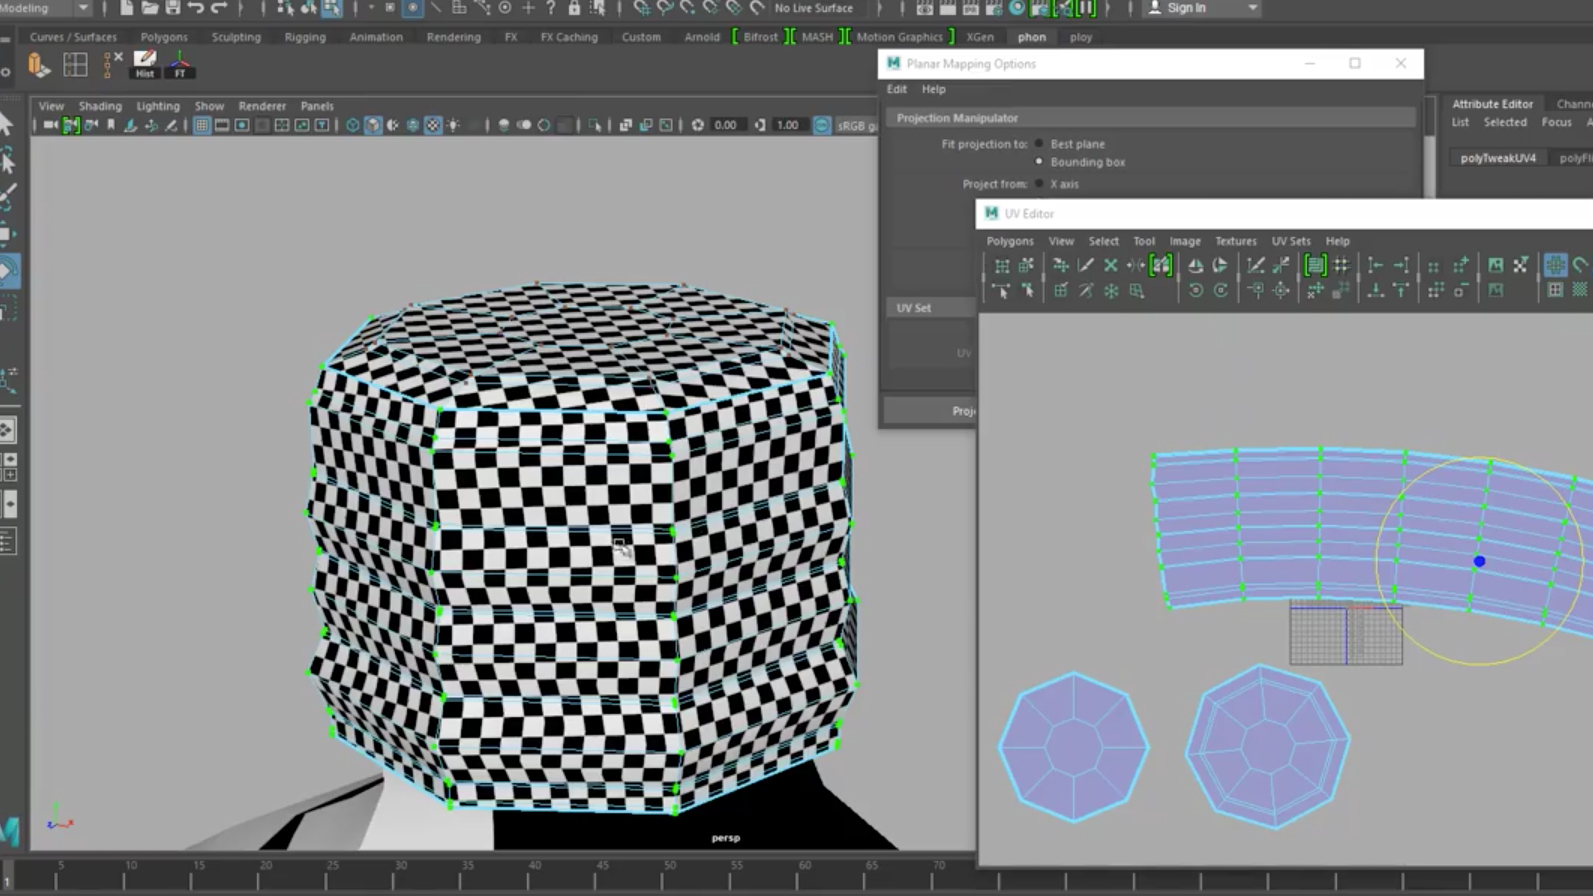Switch to the Sculpting shelf tab
The image size is (1593, 896).
[236, 37]
